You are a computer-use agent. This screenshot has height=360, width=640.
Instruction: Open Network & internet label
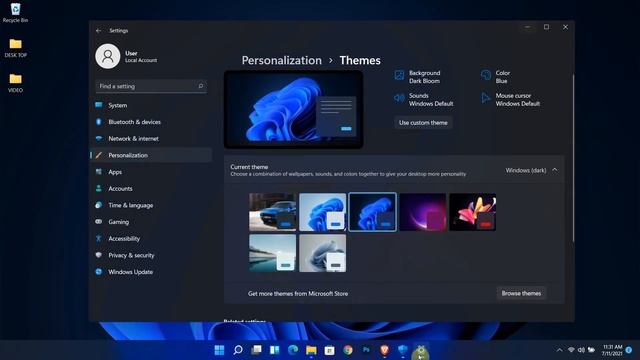[133, 139]
